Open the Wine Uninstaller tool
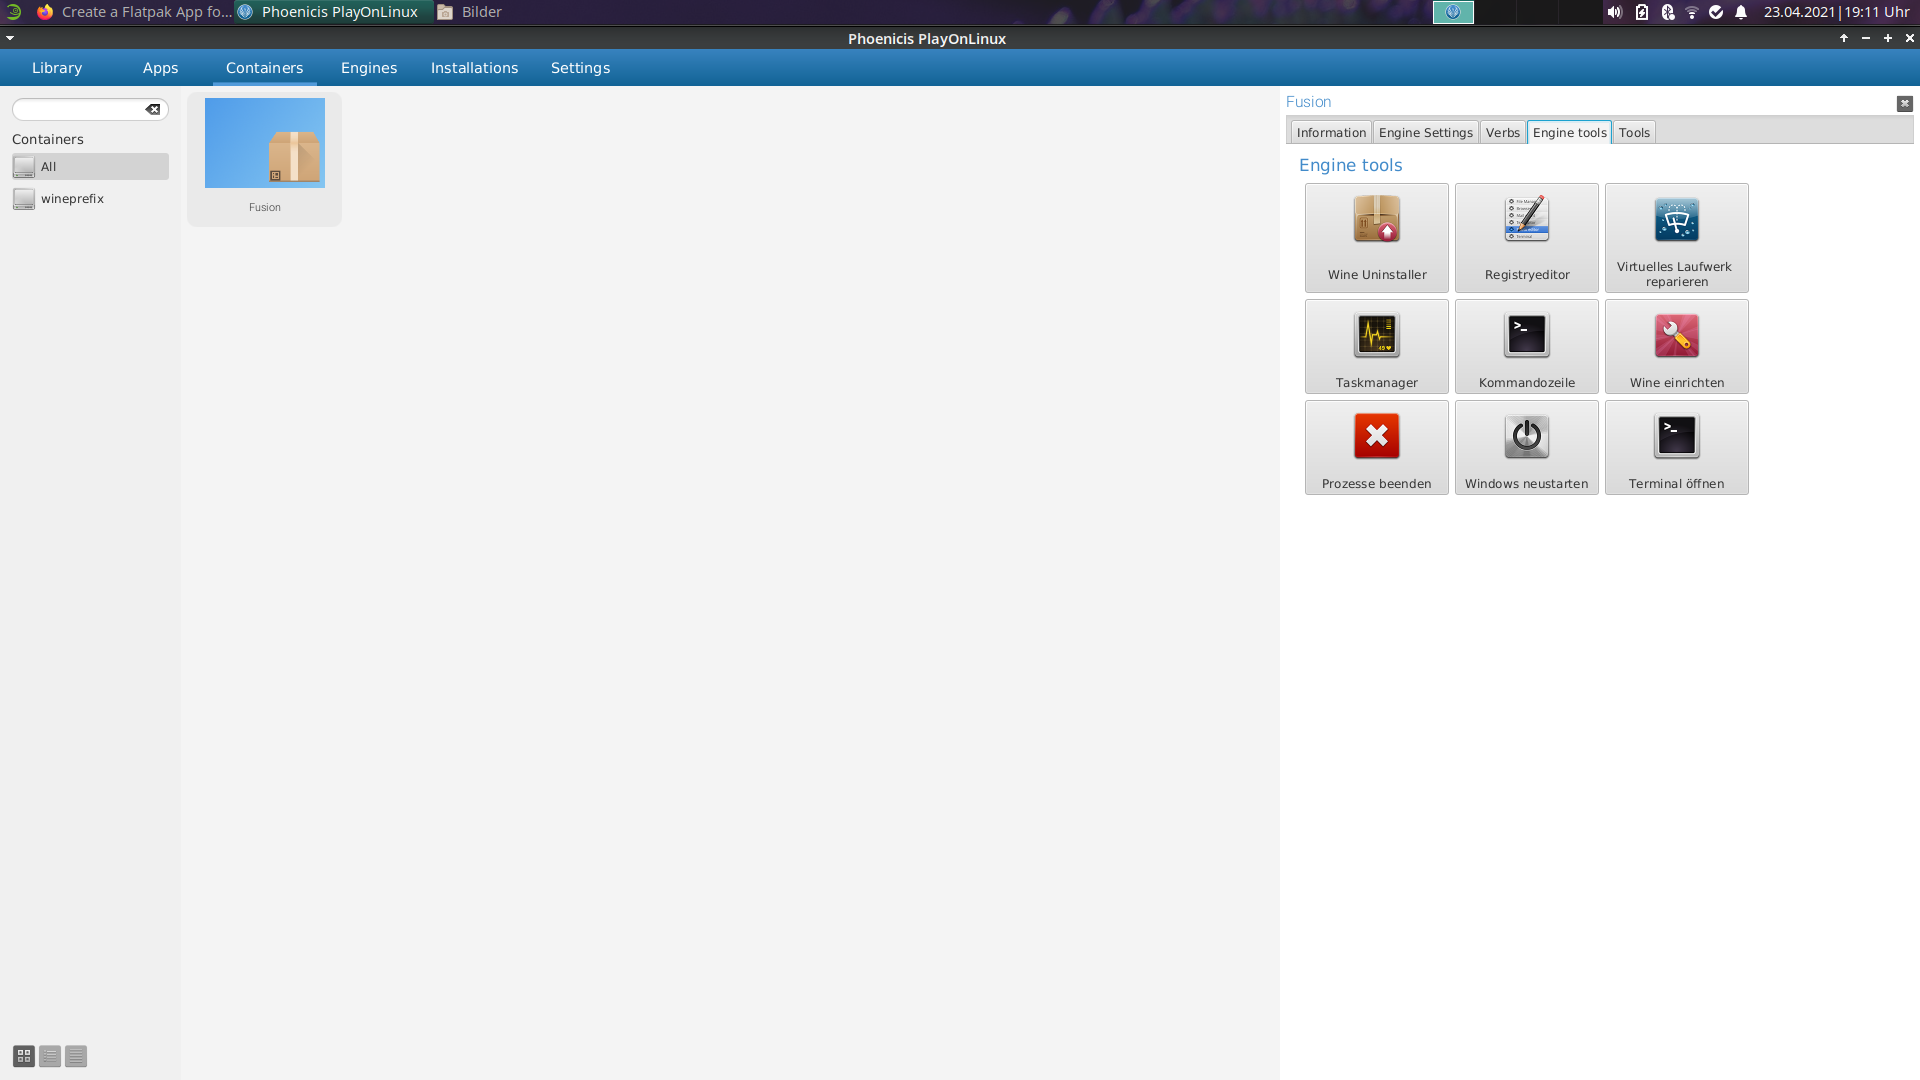This screenshot has width=1920, height=1080. [x=1376, y=237]
